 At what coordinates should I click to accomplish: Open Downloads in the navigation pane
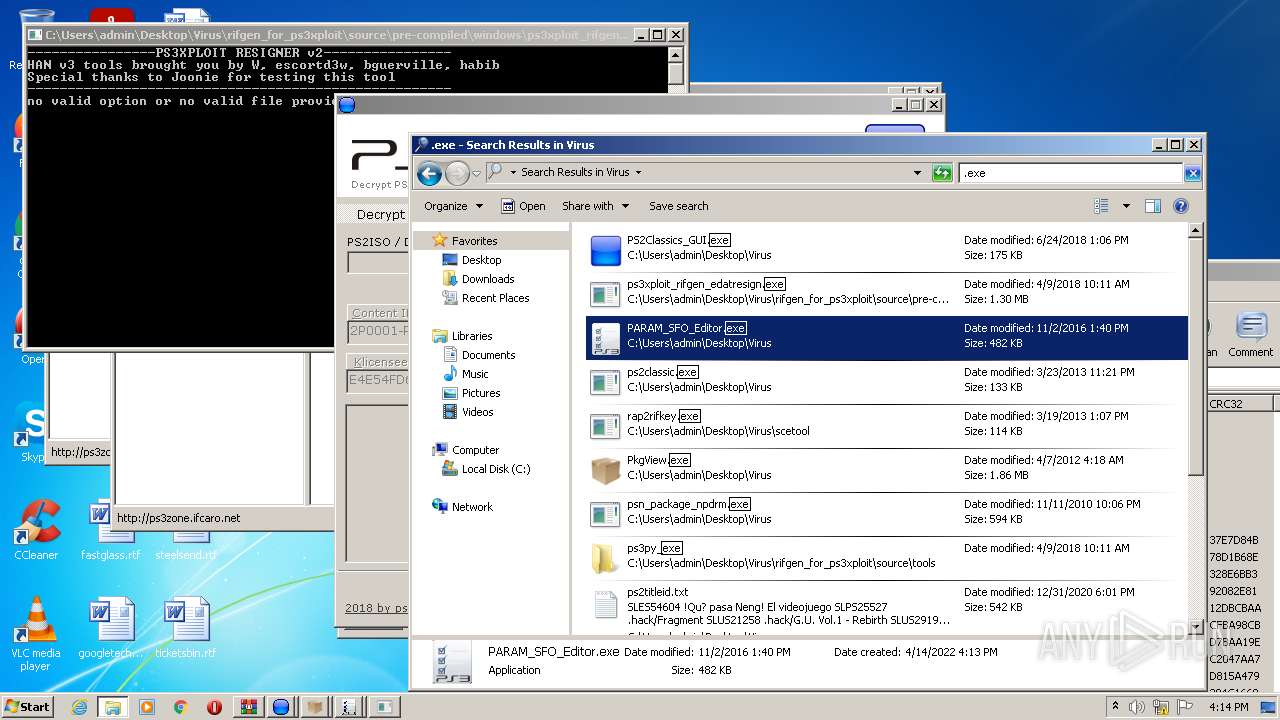[x=487, y=279]
